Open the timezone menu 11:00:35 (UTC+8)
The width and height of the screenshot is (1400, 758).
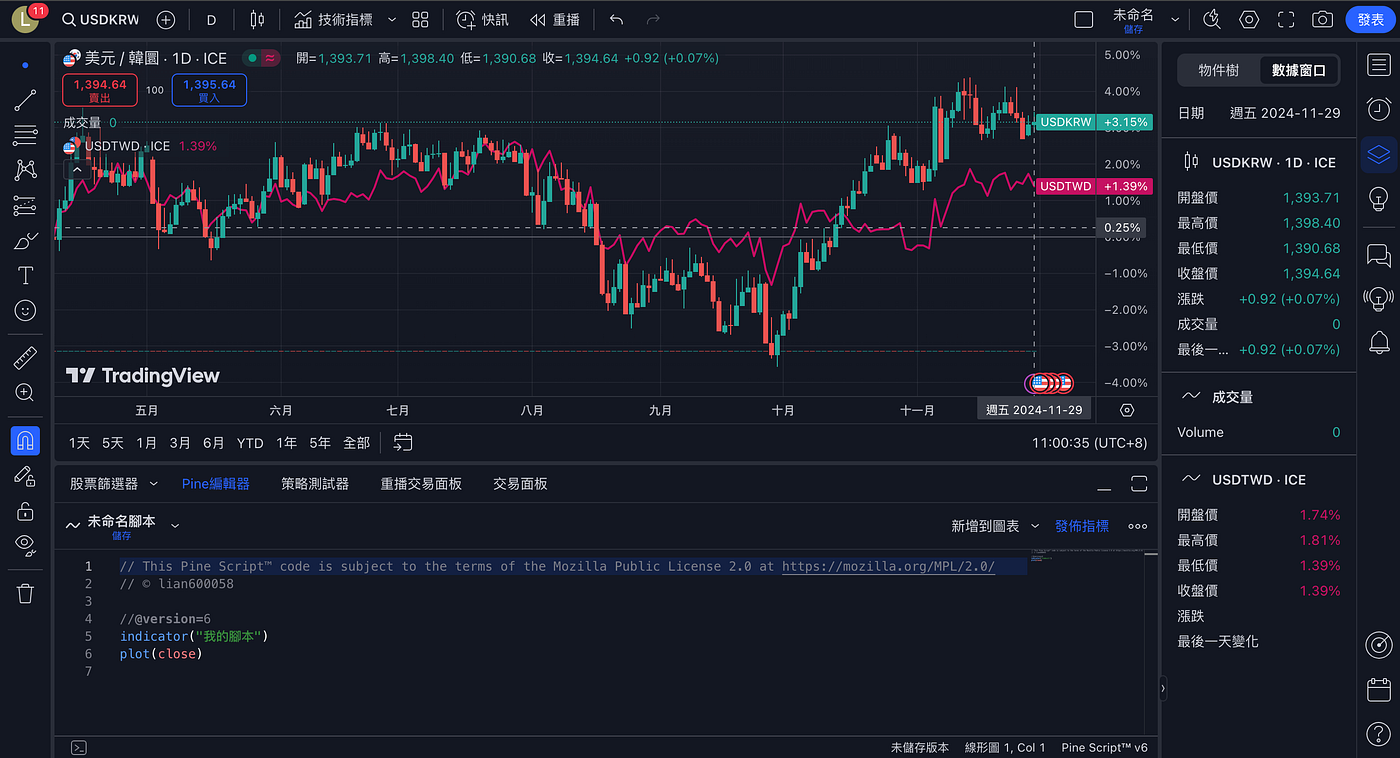click(x=1090, y=442)
